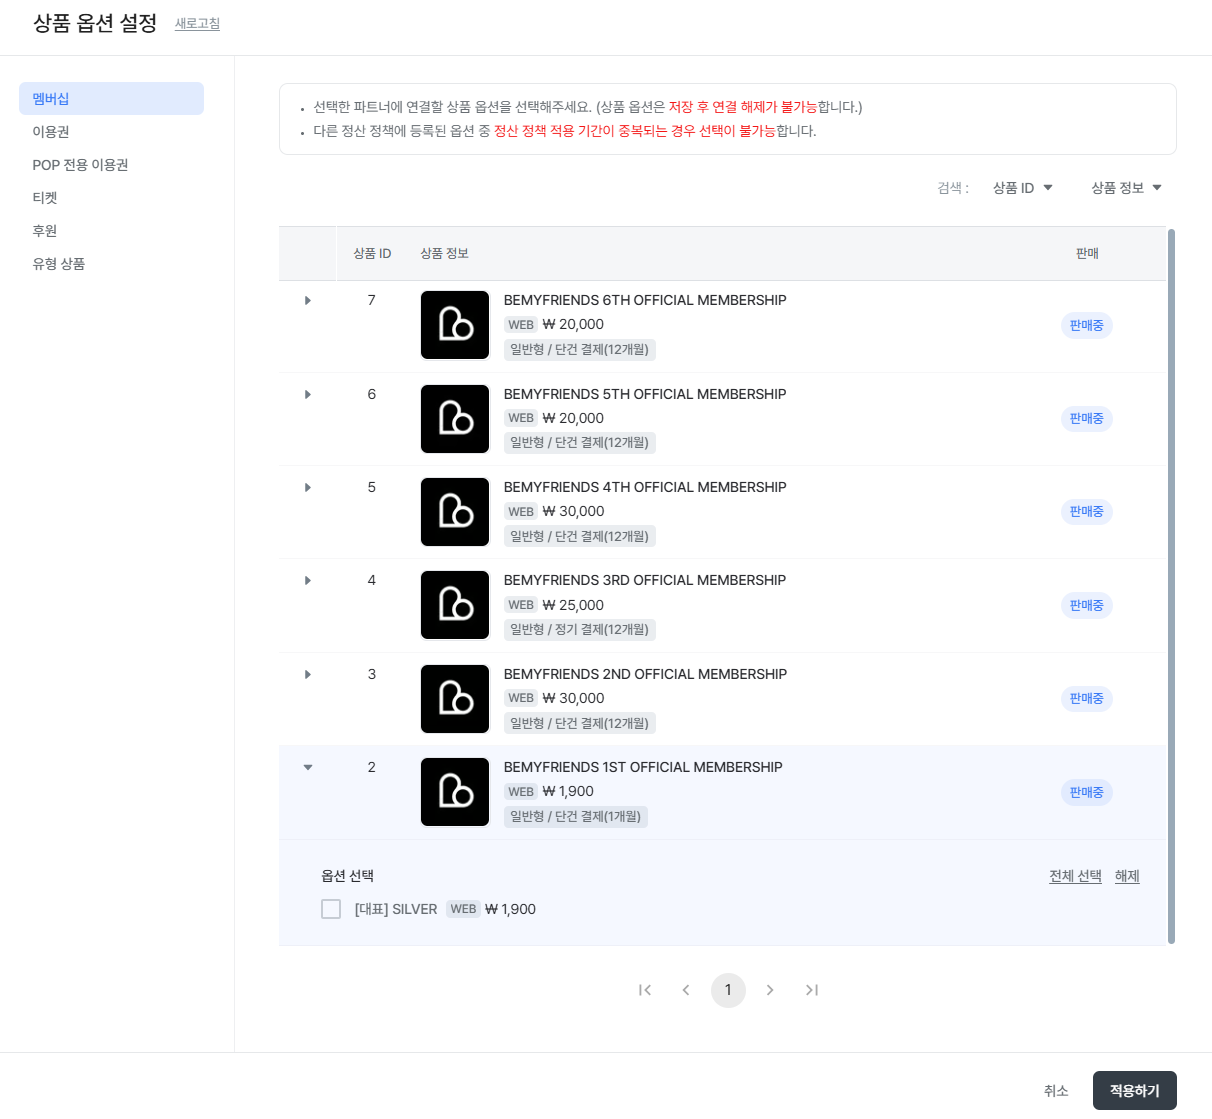Screen dimensions: 1212x1119
Task: Click the 새로고침 refresh link
Action: (x=197, y=24)
